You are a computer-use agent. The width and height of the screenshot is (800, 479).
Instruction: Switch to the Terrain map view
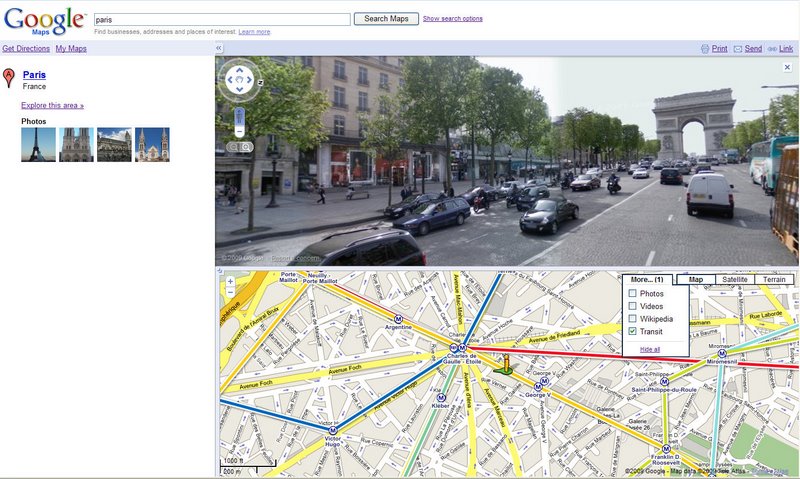[774, 280]
